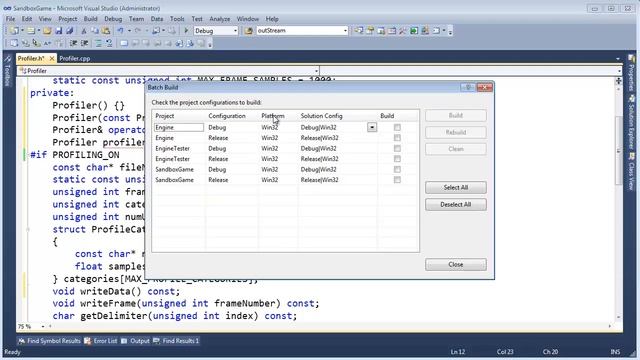Click the Open File folder icon
640x360 pixels.
(47, 31)
